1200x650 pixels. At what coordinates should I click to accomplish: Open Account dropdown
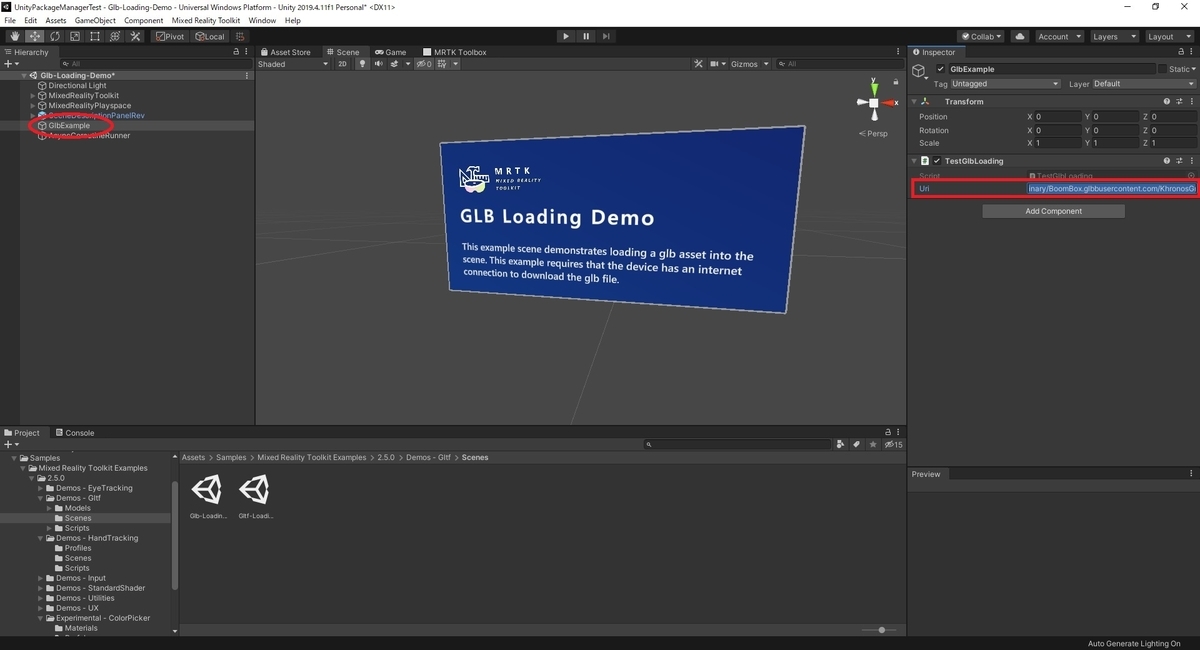click(x=1058, y=37)
